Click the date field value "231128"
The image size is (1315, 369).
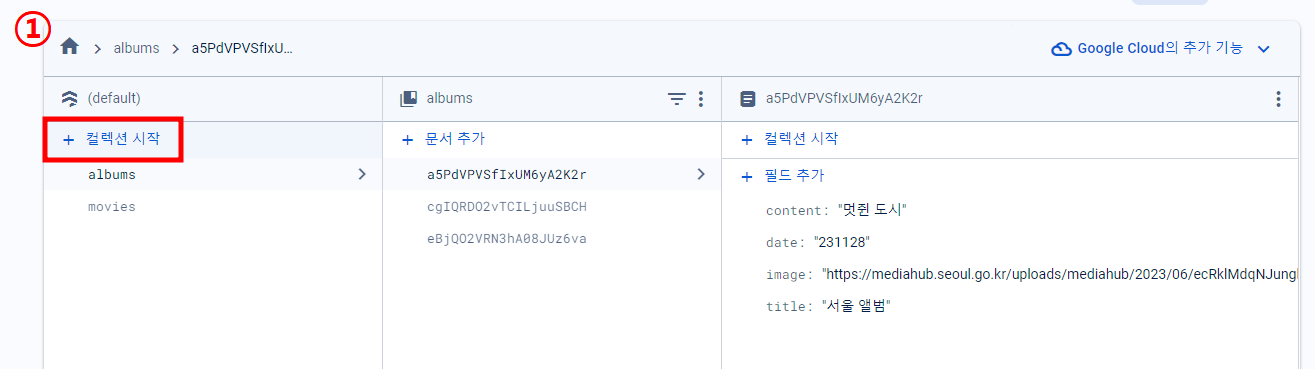click(x=842, y=242)
